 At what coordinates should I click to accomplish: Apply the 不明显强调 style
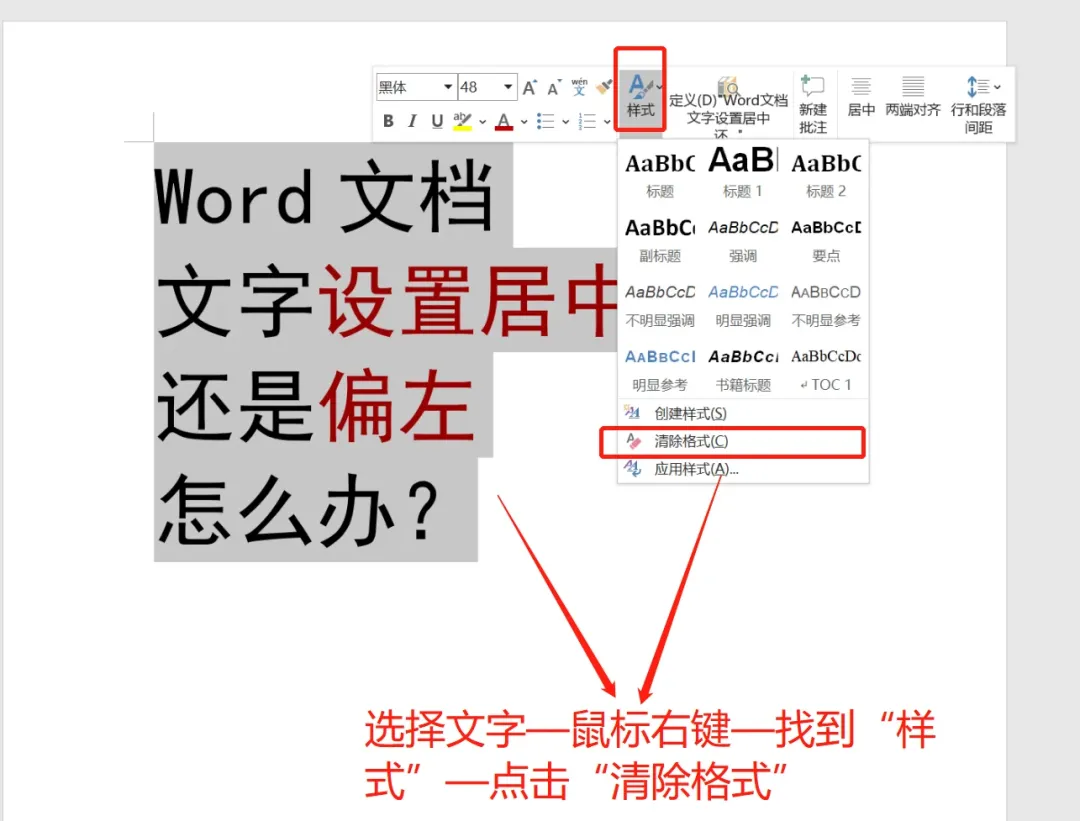(x=660, y=304)
